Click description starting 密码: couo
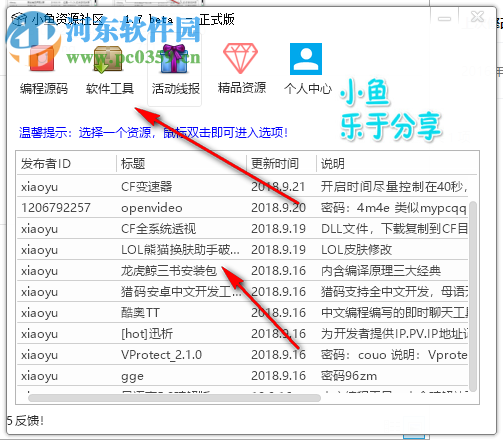Screen dimensions: 503x441 (394, 355)
